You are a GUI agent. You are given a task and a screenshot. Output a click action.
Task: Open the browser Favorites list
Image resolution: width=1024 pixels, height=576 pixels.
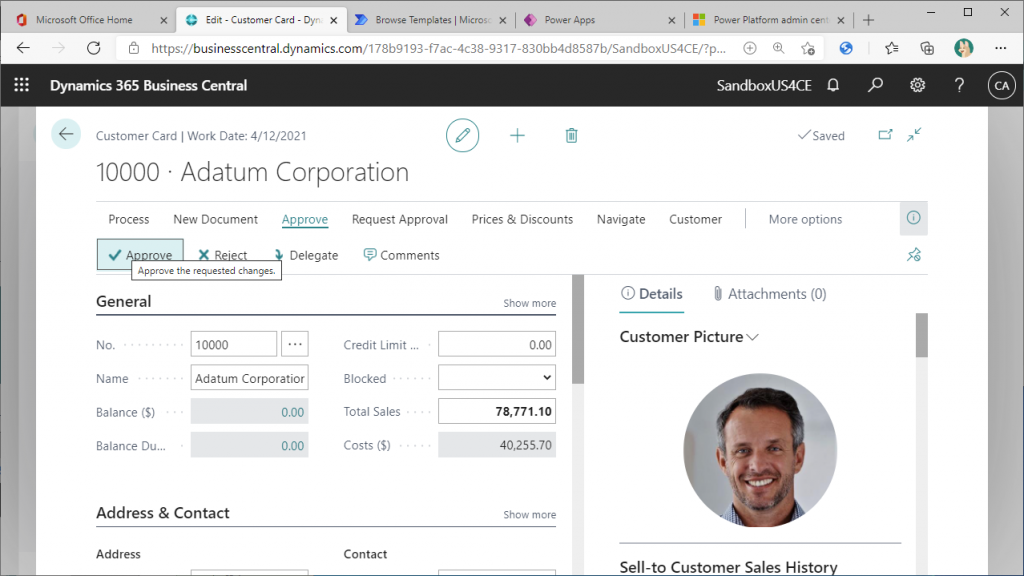point(891,48)
